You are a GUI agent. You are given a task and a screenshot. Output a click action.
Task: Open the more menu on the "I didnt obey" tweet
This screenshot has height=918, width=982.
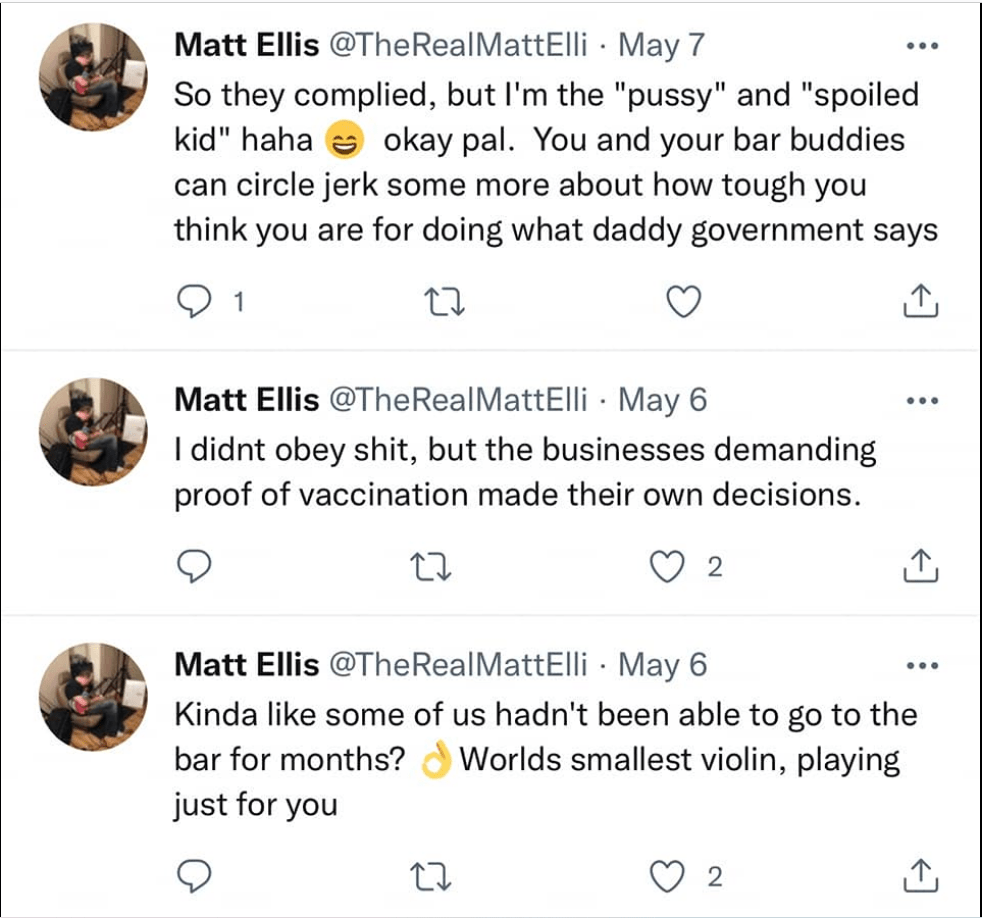[921, 401]
